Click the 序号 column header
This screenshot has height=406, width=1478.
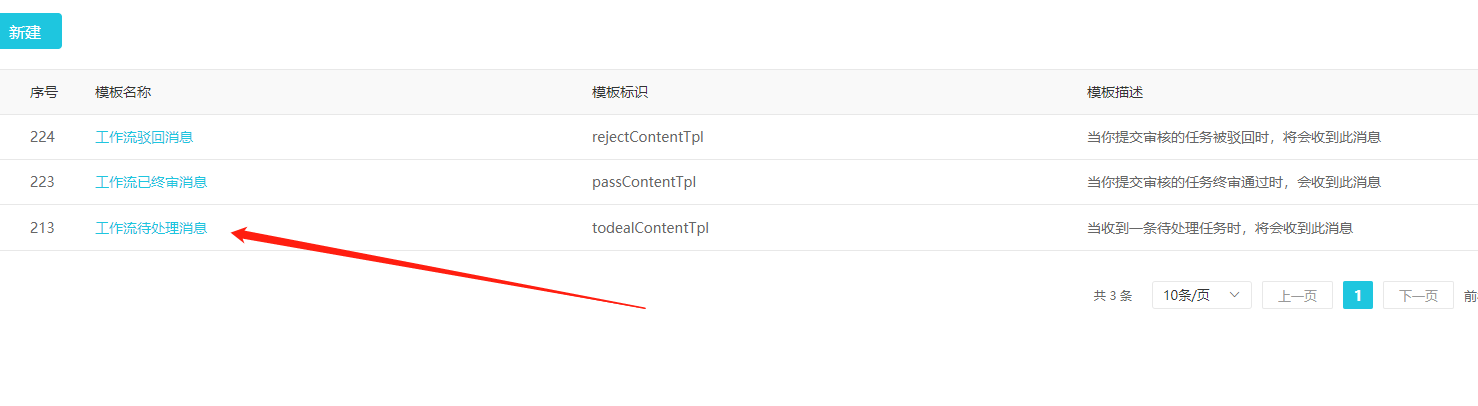(44, 92)
